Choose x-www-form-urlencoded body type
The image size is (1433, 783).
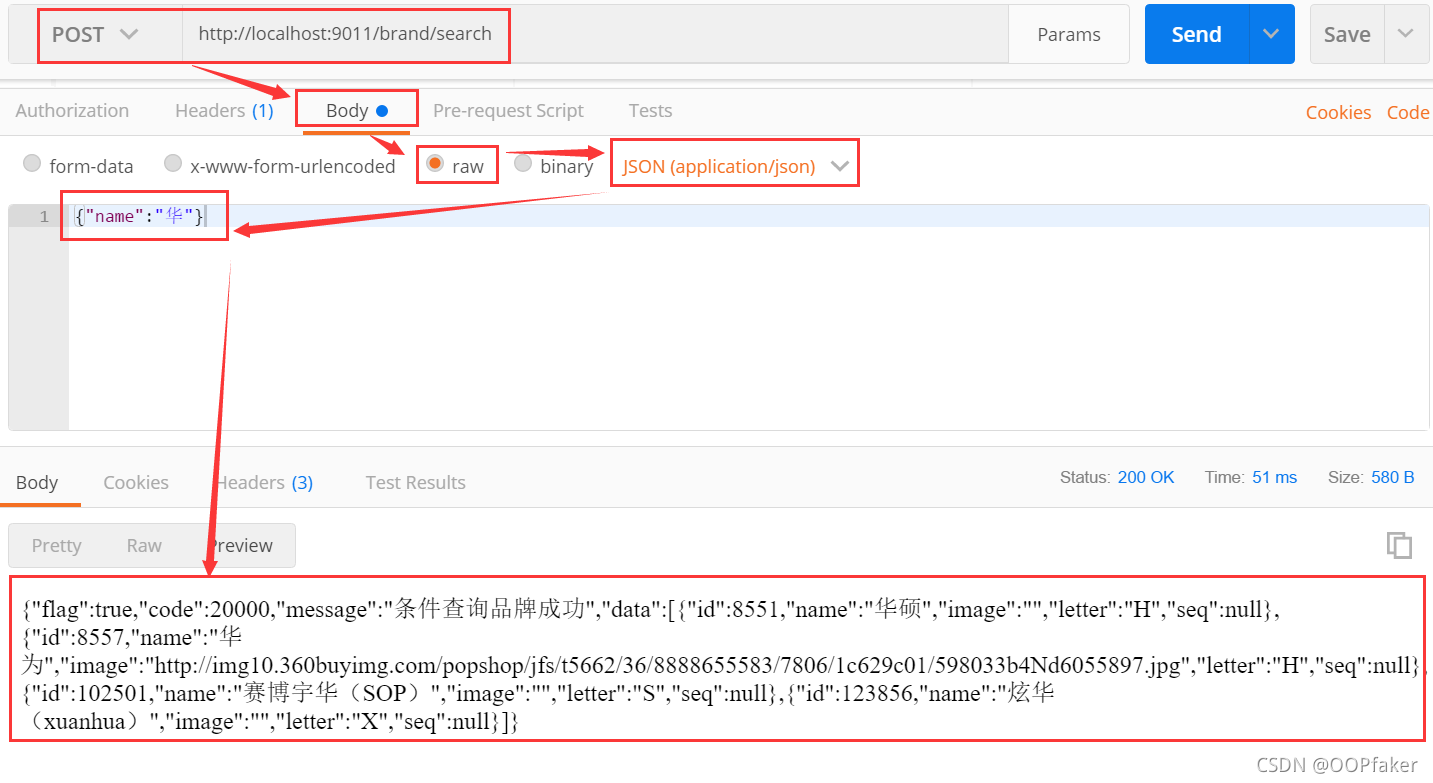coord(173,163)
